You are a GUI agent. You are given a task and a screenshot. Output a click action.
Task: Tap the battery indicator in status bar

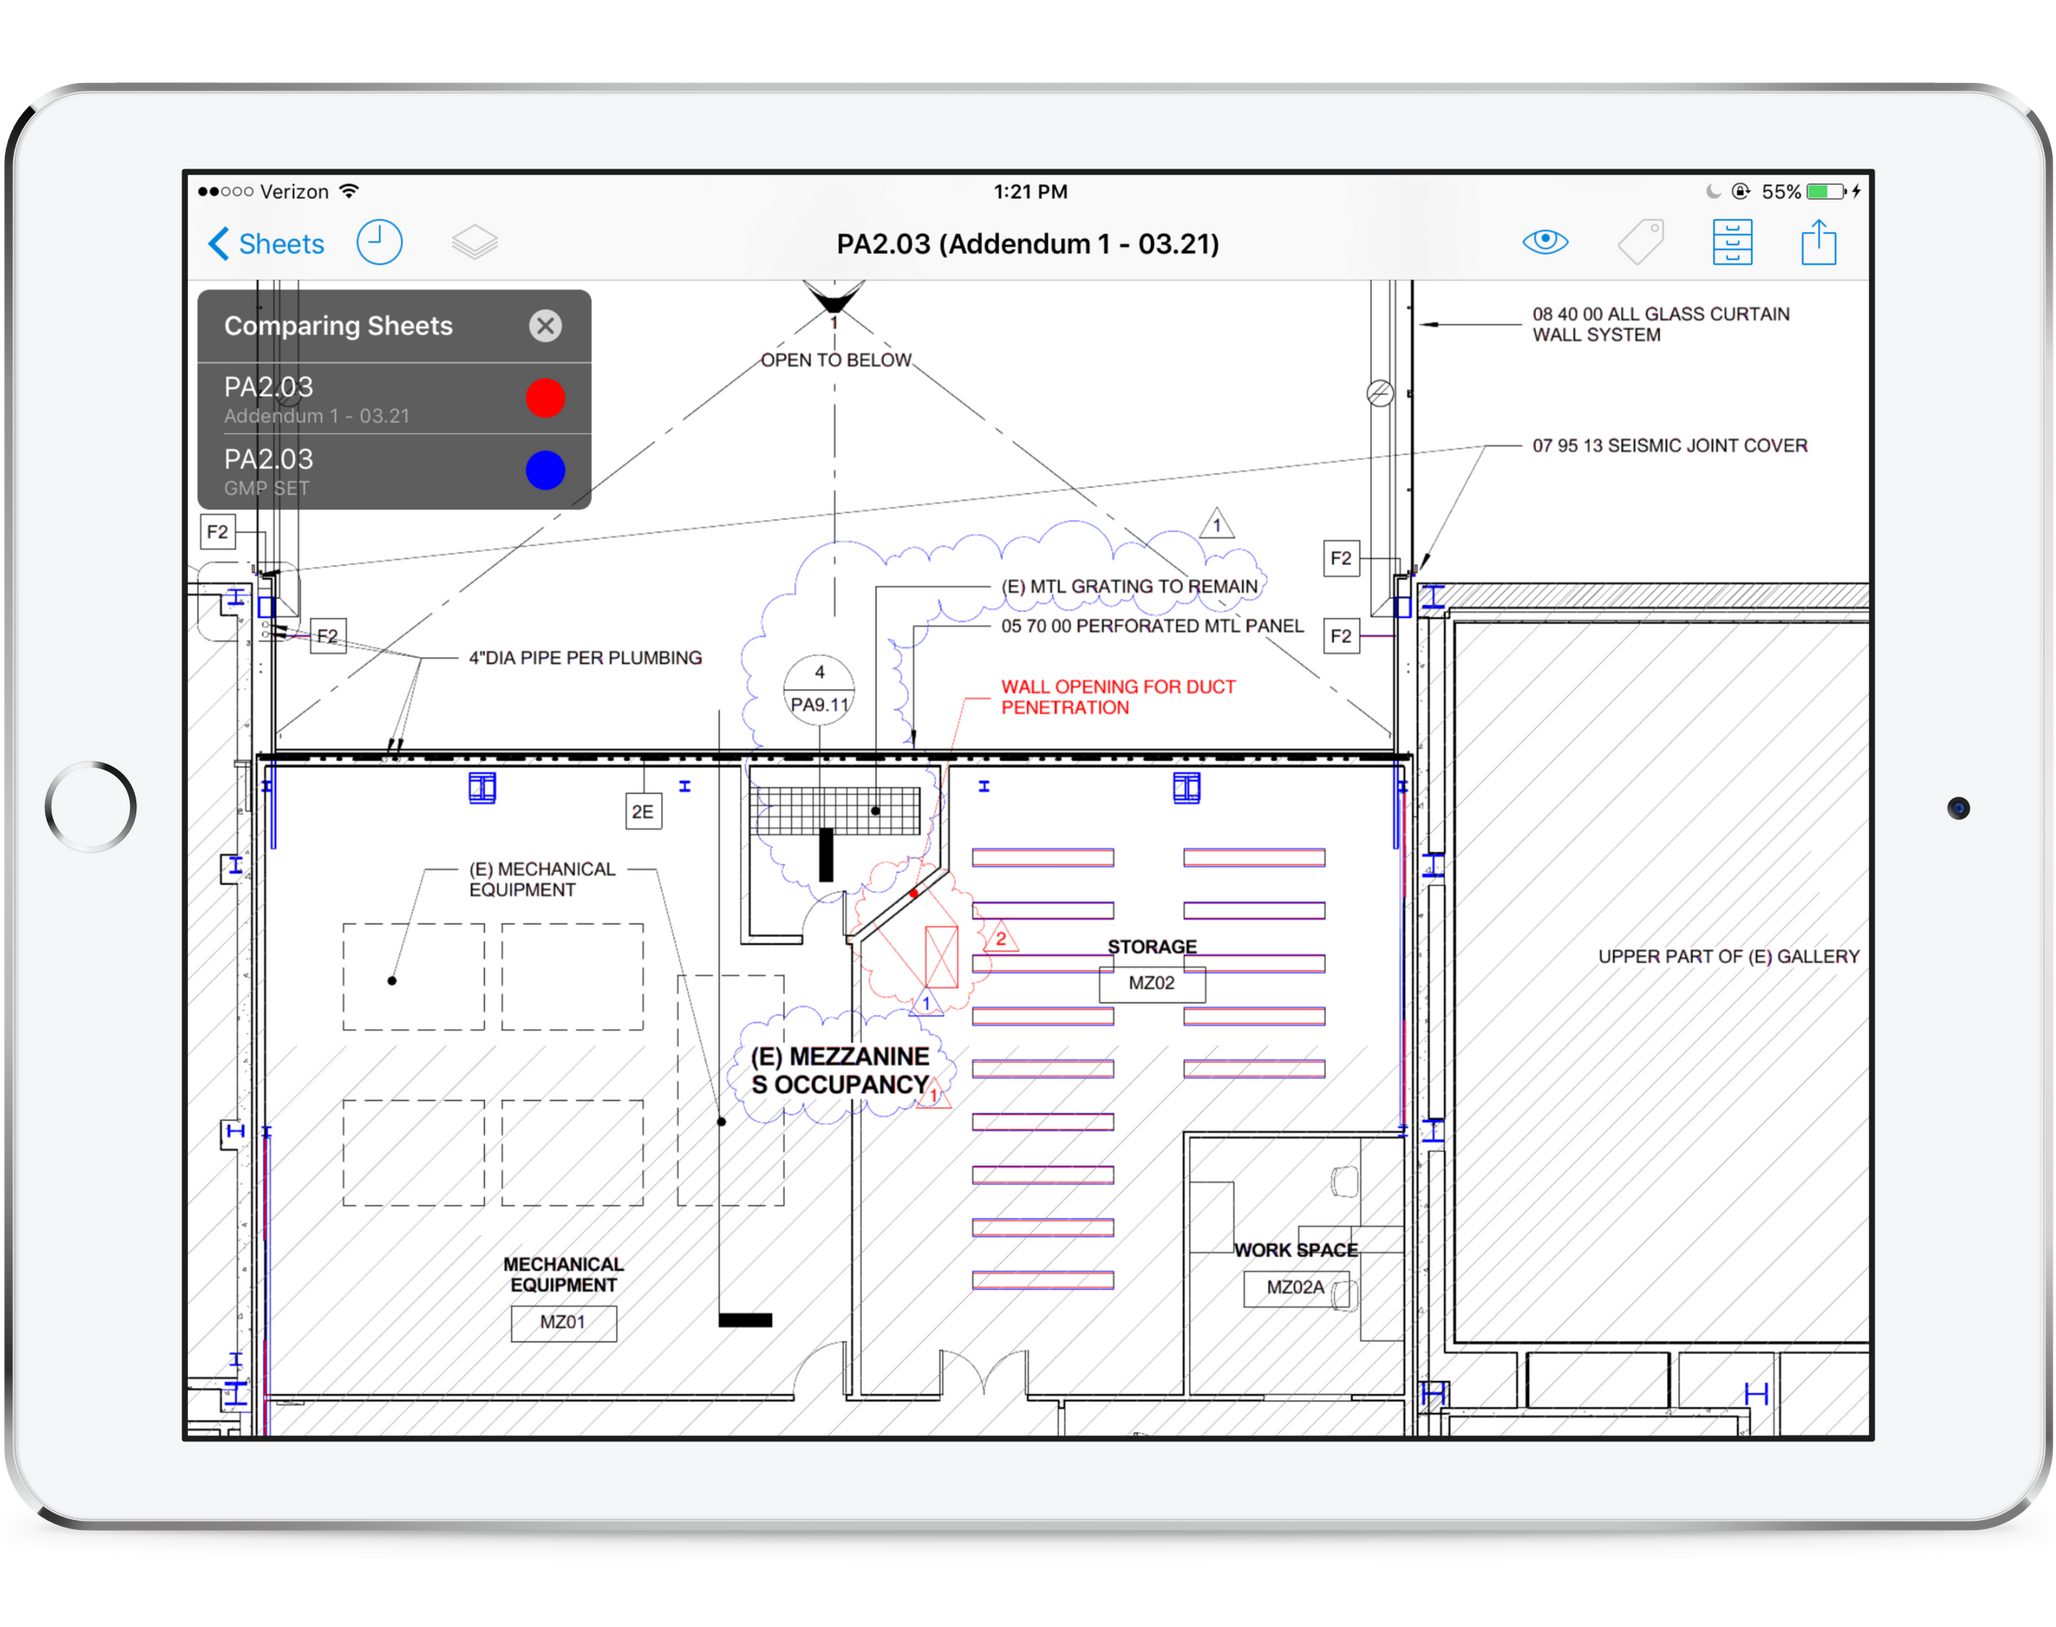[1825, 191]
